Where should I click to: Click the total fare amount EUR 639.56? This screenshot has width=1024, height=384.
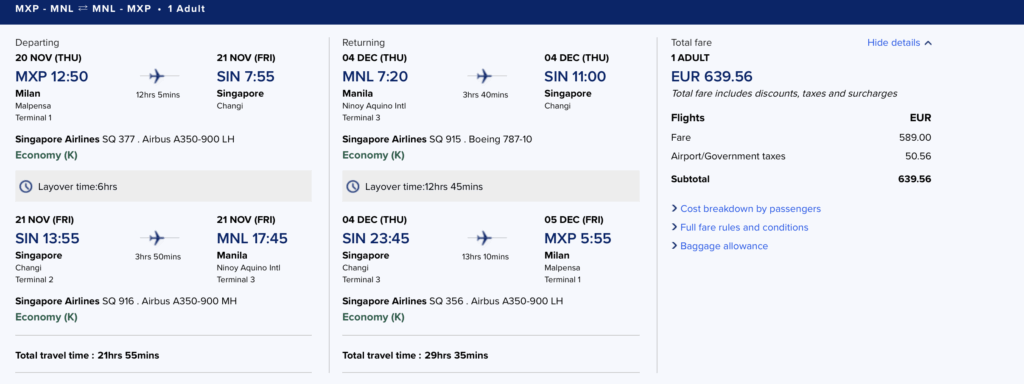pos(711,76)
